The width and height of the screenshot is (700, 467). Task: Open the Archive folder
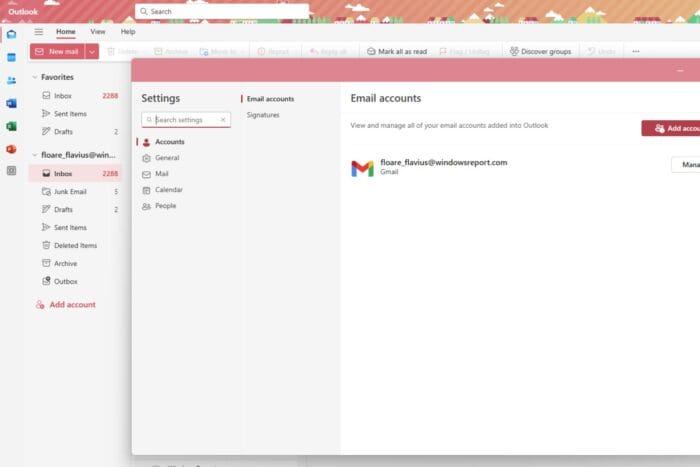click(75, 263)
